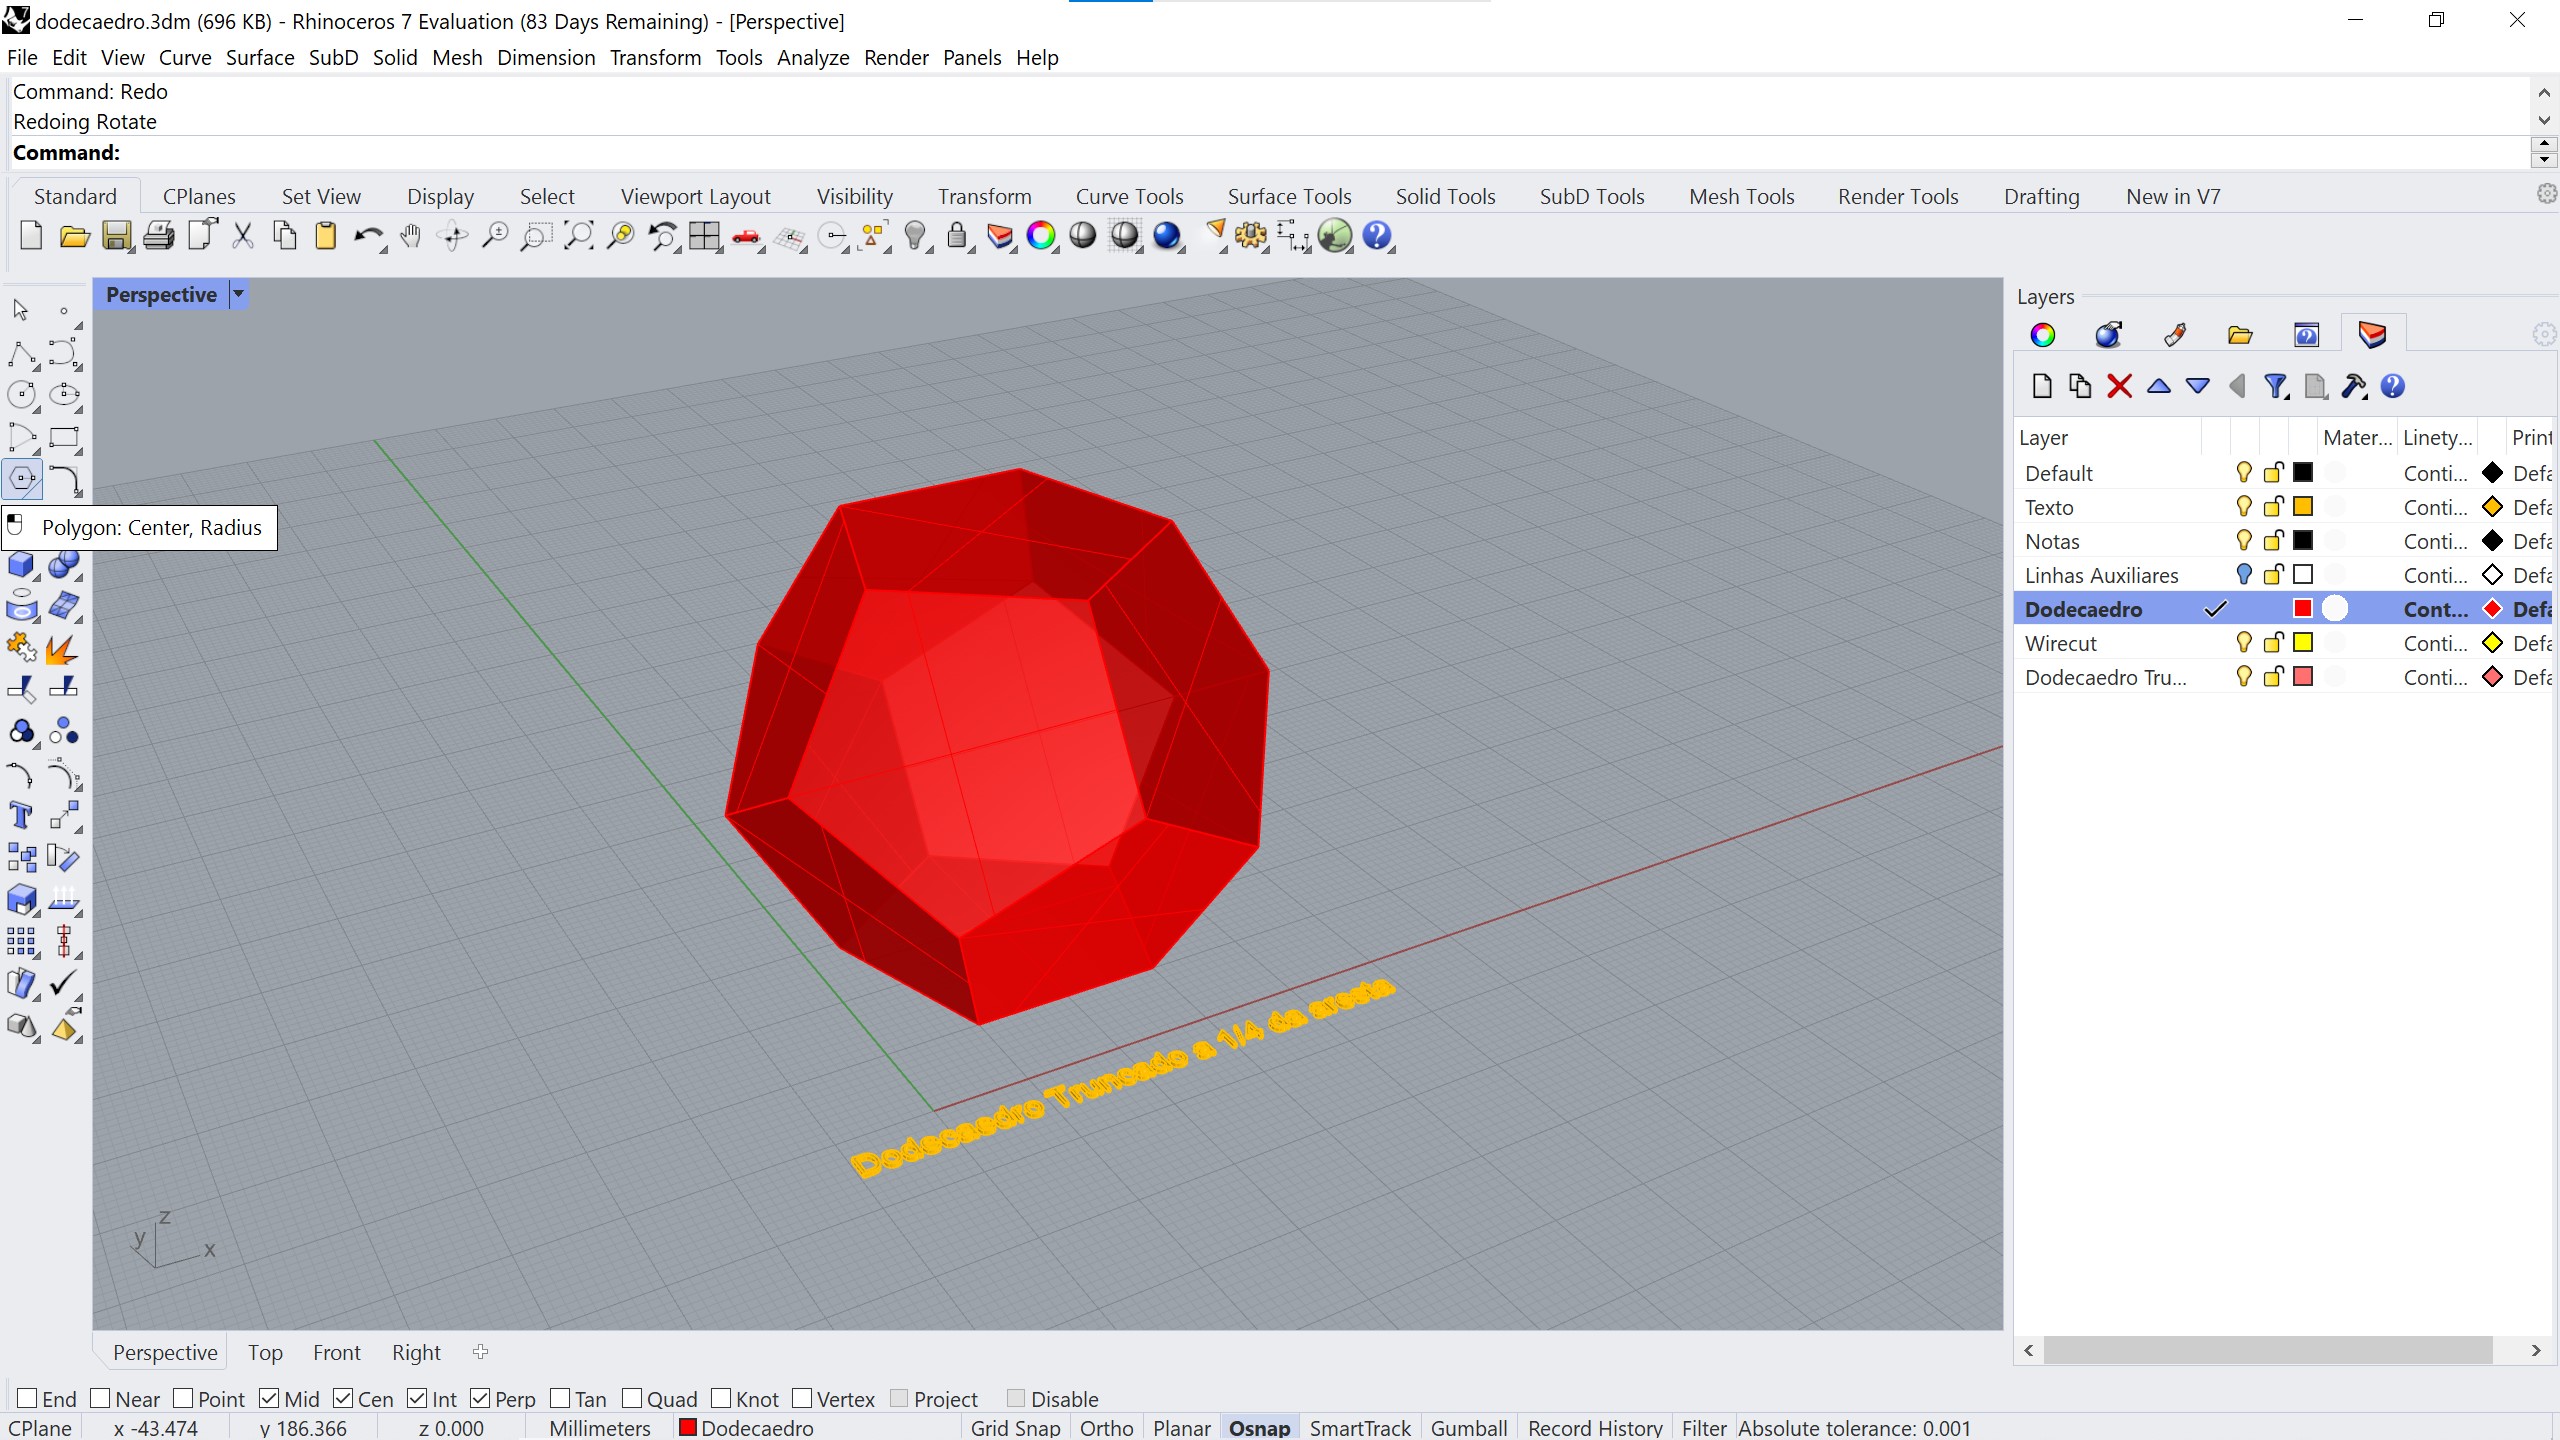Open the Solid menu

[395, 57]
